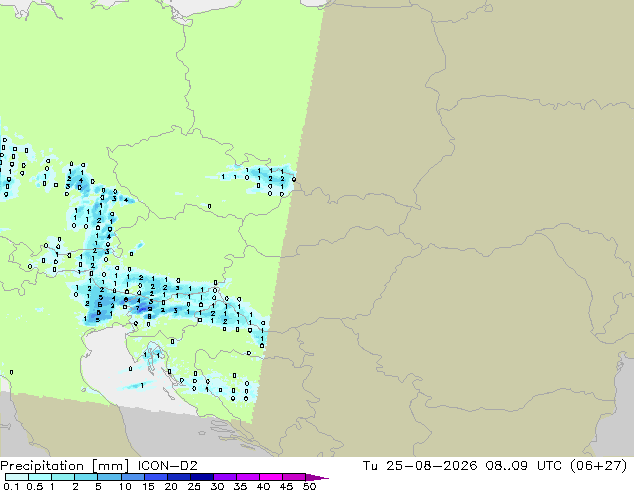Click the legend swatch between 5 and 10
The width and height of the screenshot is (634, 490).
(x=109, y=477)
